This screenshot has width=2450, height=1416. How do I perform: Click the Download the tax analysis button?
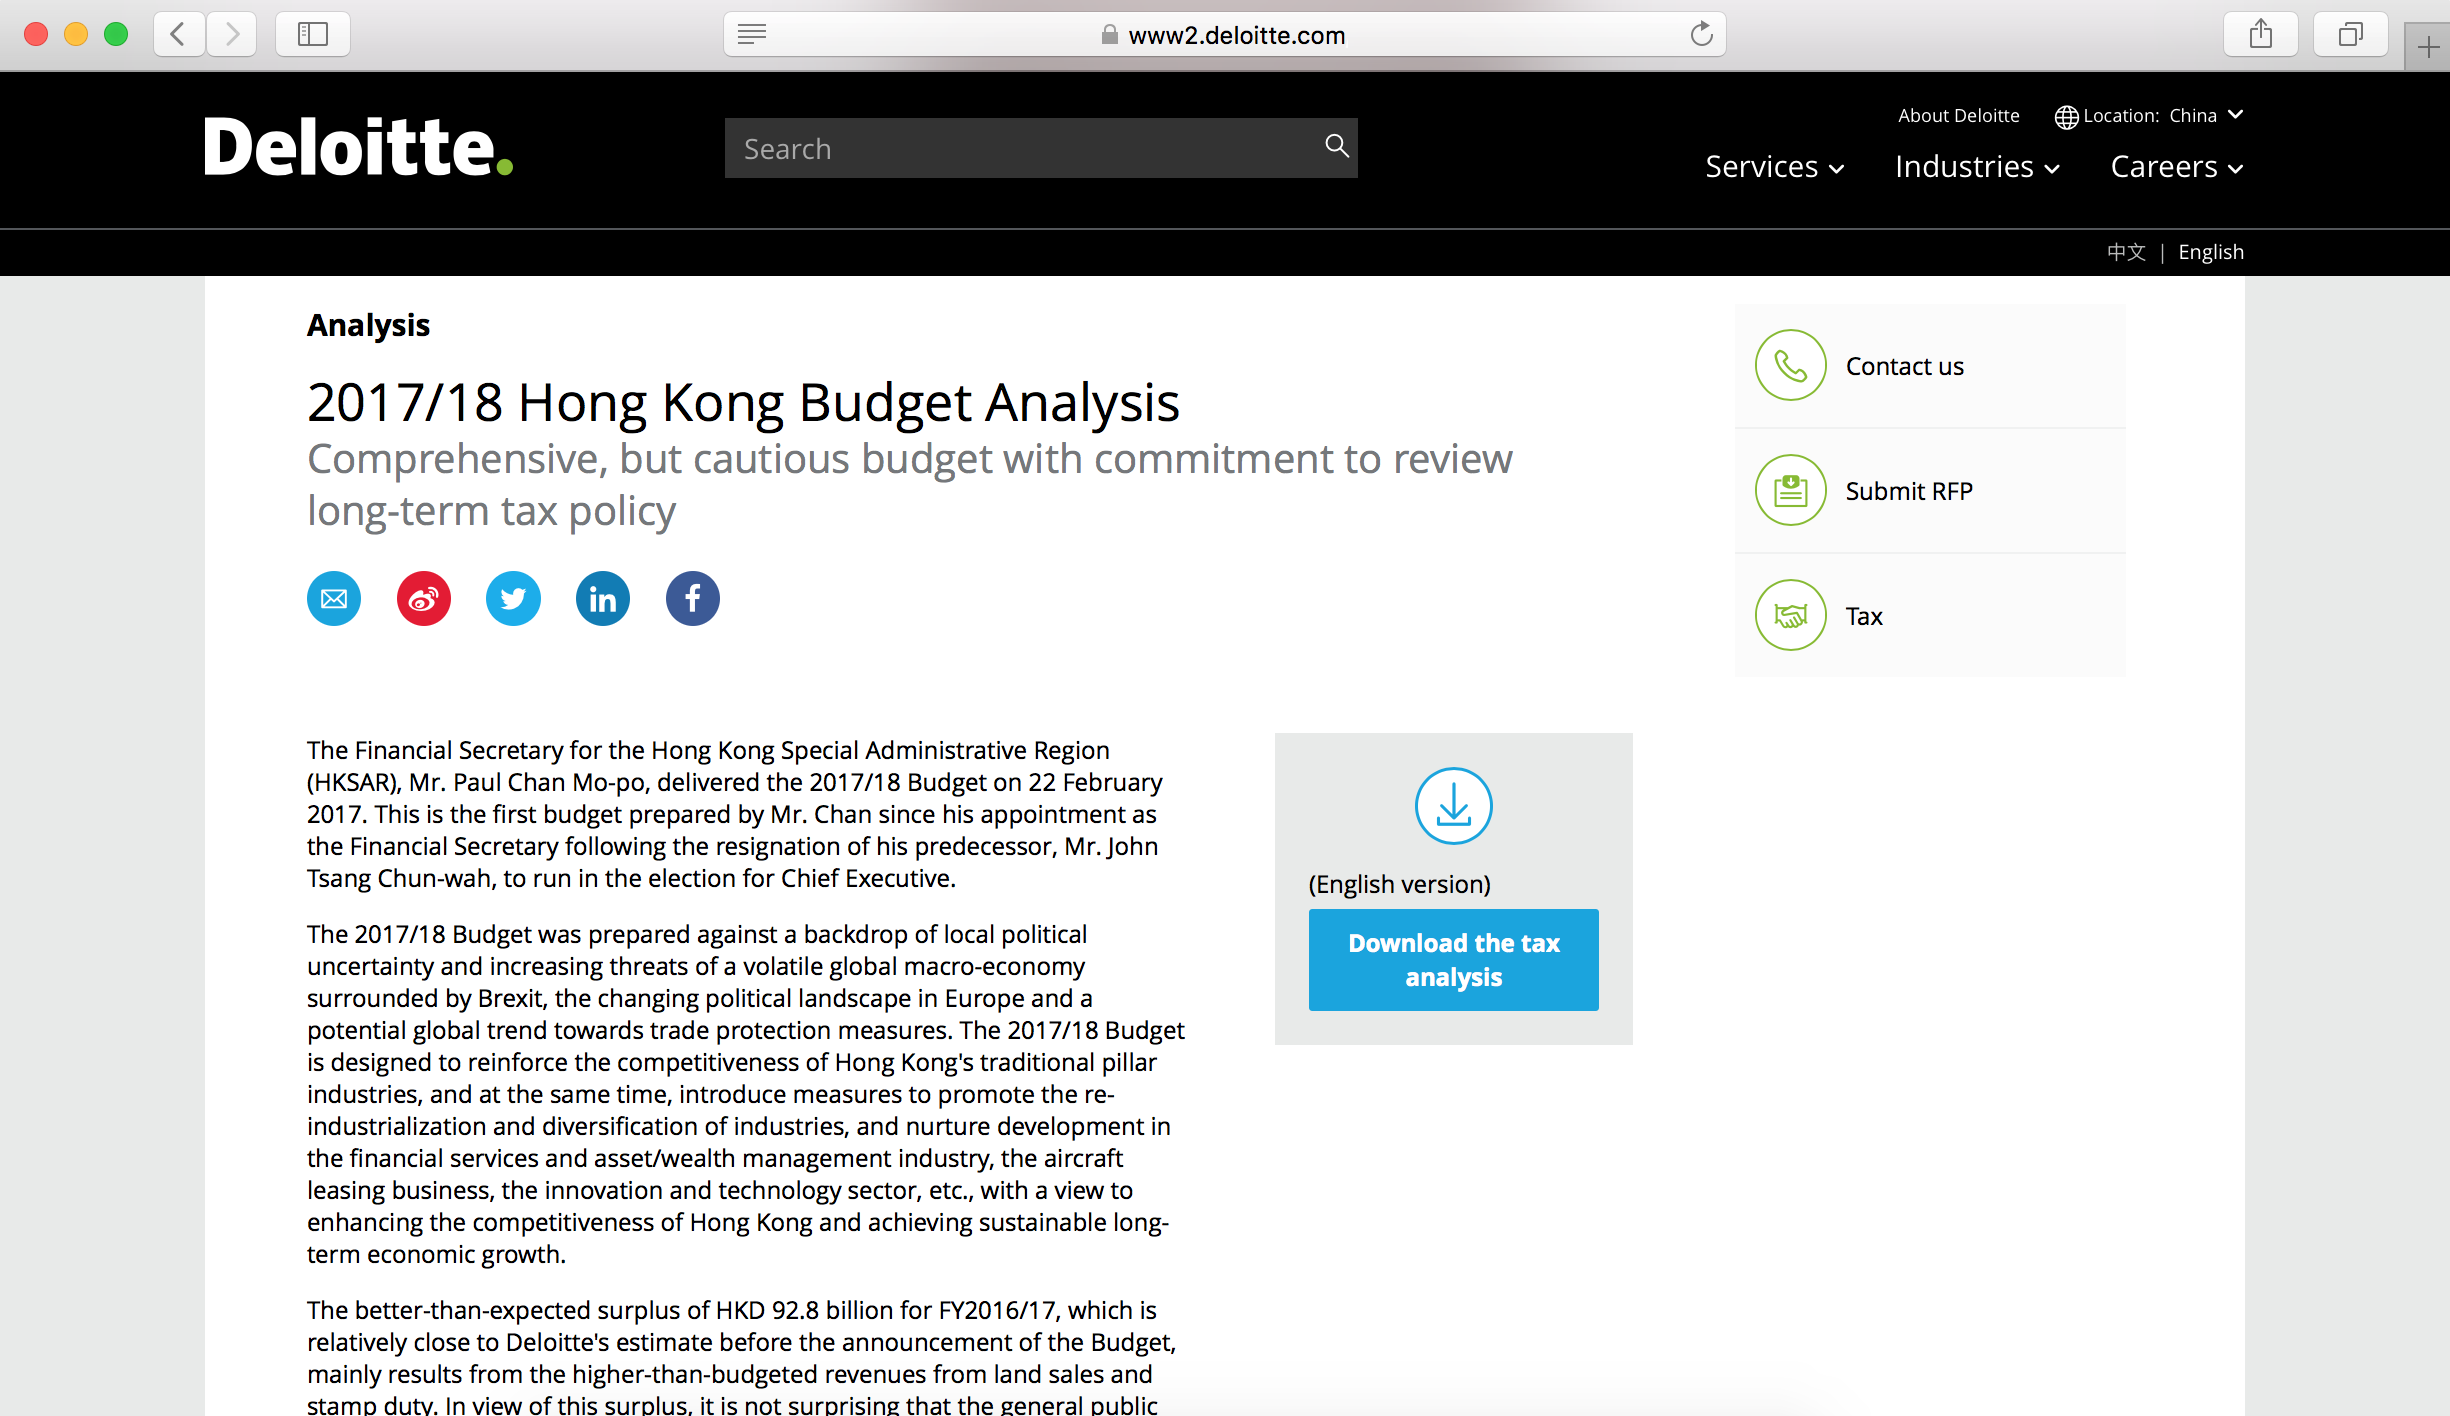pyautogui.click(x=1453, y=959)
